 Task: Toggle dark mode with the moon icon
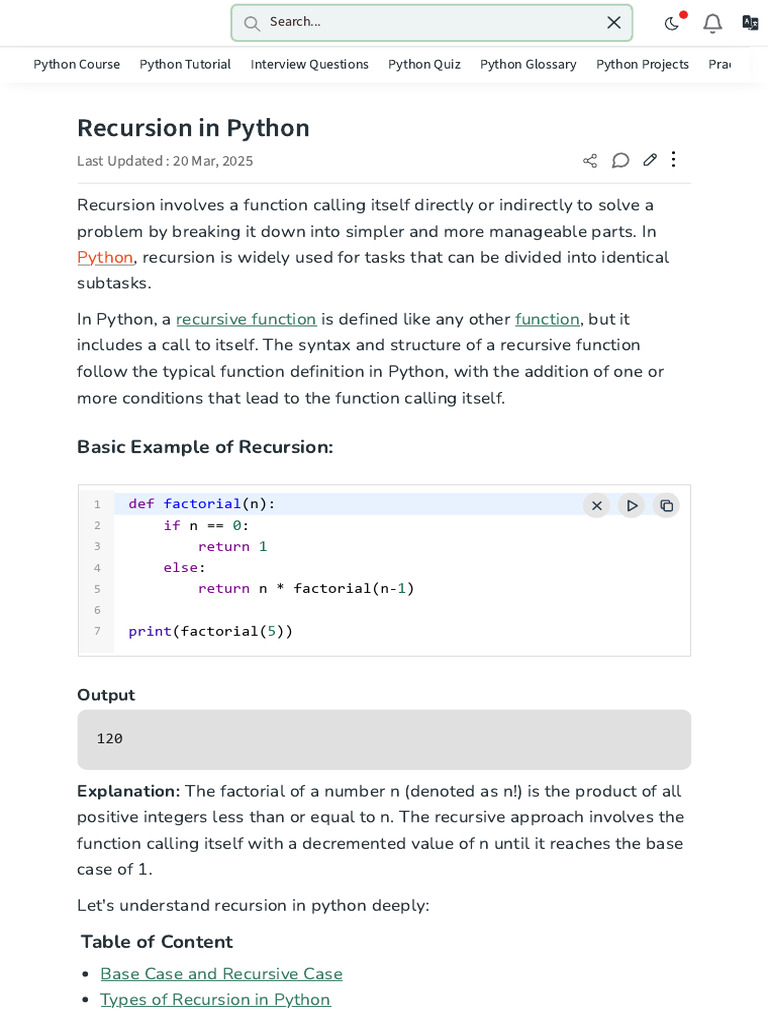(672, 23)
